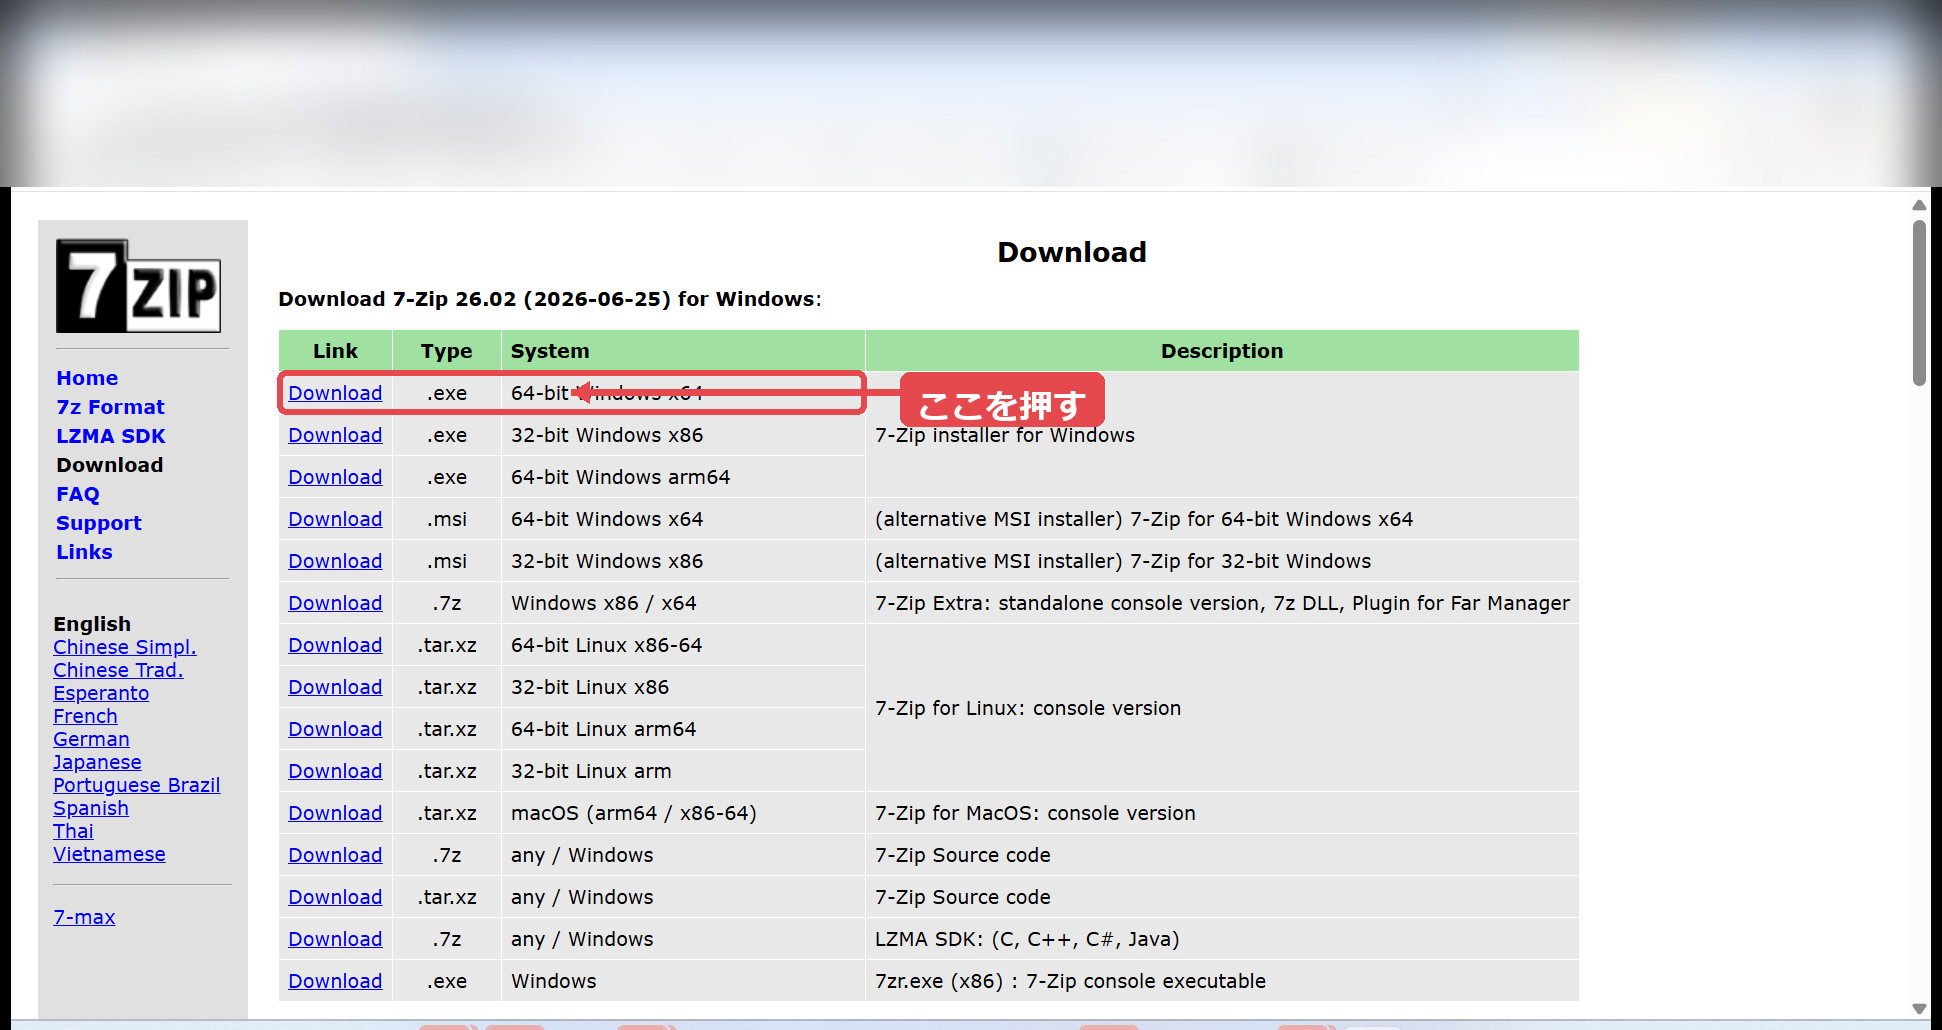The height and width of the screenshot is (1030, 1942).
Task: Open the 7-max link
Action: click(x=84, y=917)
